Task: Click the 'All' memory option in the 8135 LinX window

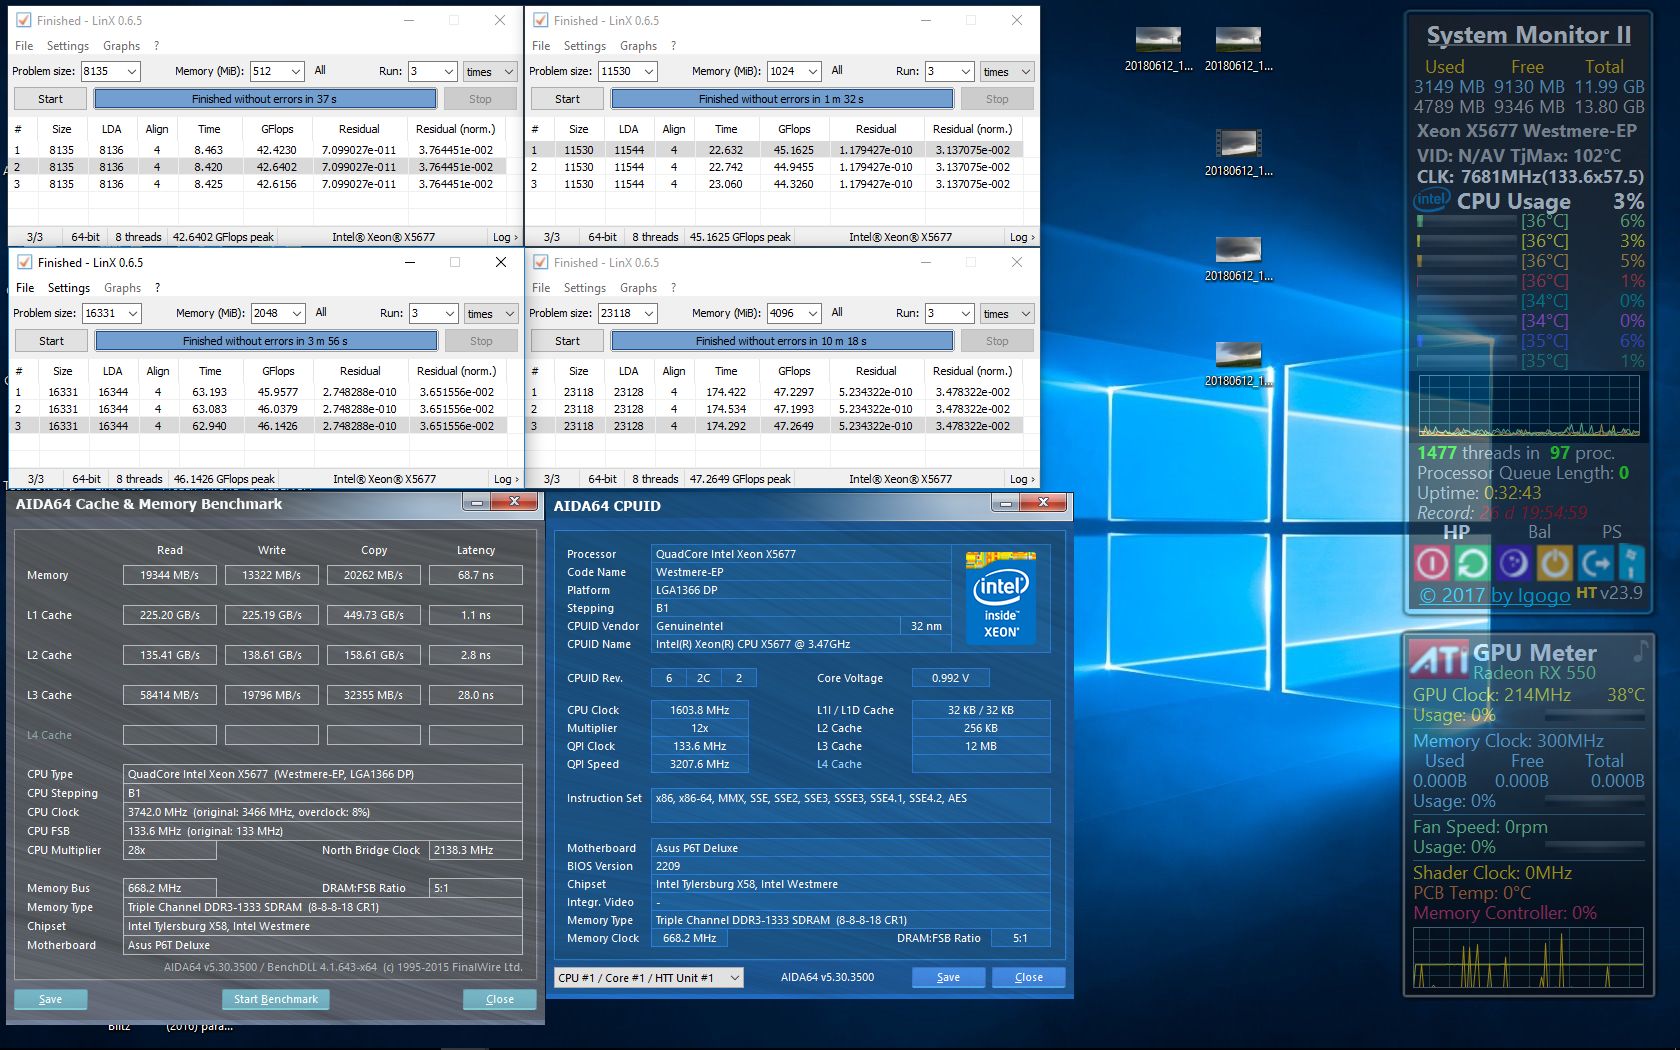Action: pos(320,70)
